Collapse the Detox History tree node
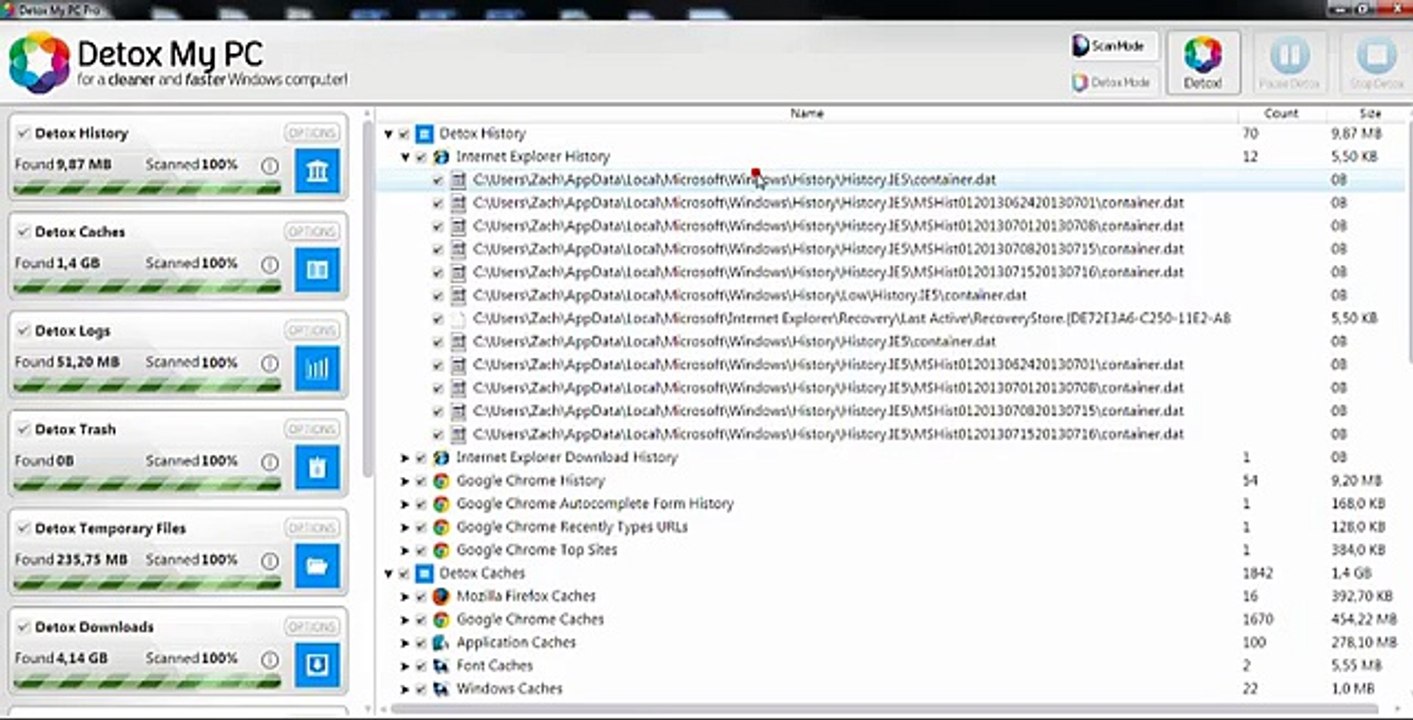1413x720 pixels. click(388, 134)
